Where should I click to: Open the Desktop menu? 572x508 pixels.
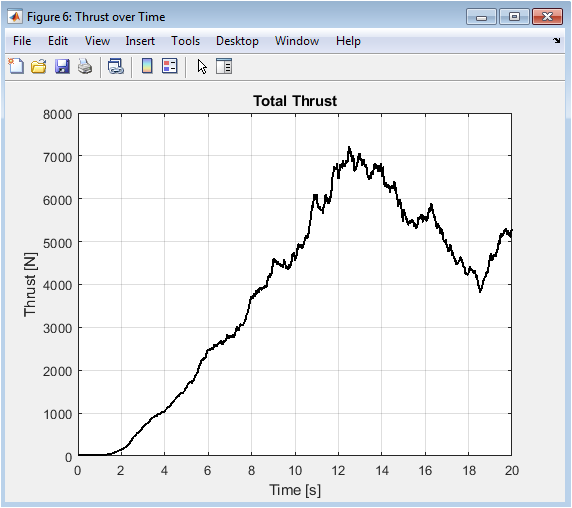[237, 41]
